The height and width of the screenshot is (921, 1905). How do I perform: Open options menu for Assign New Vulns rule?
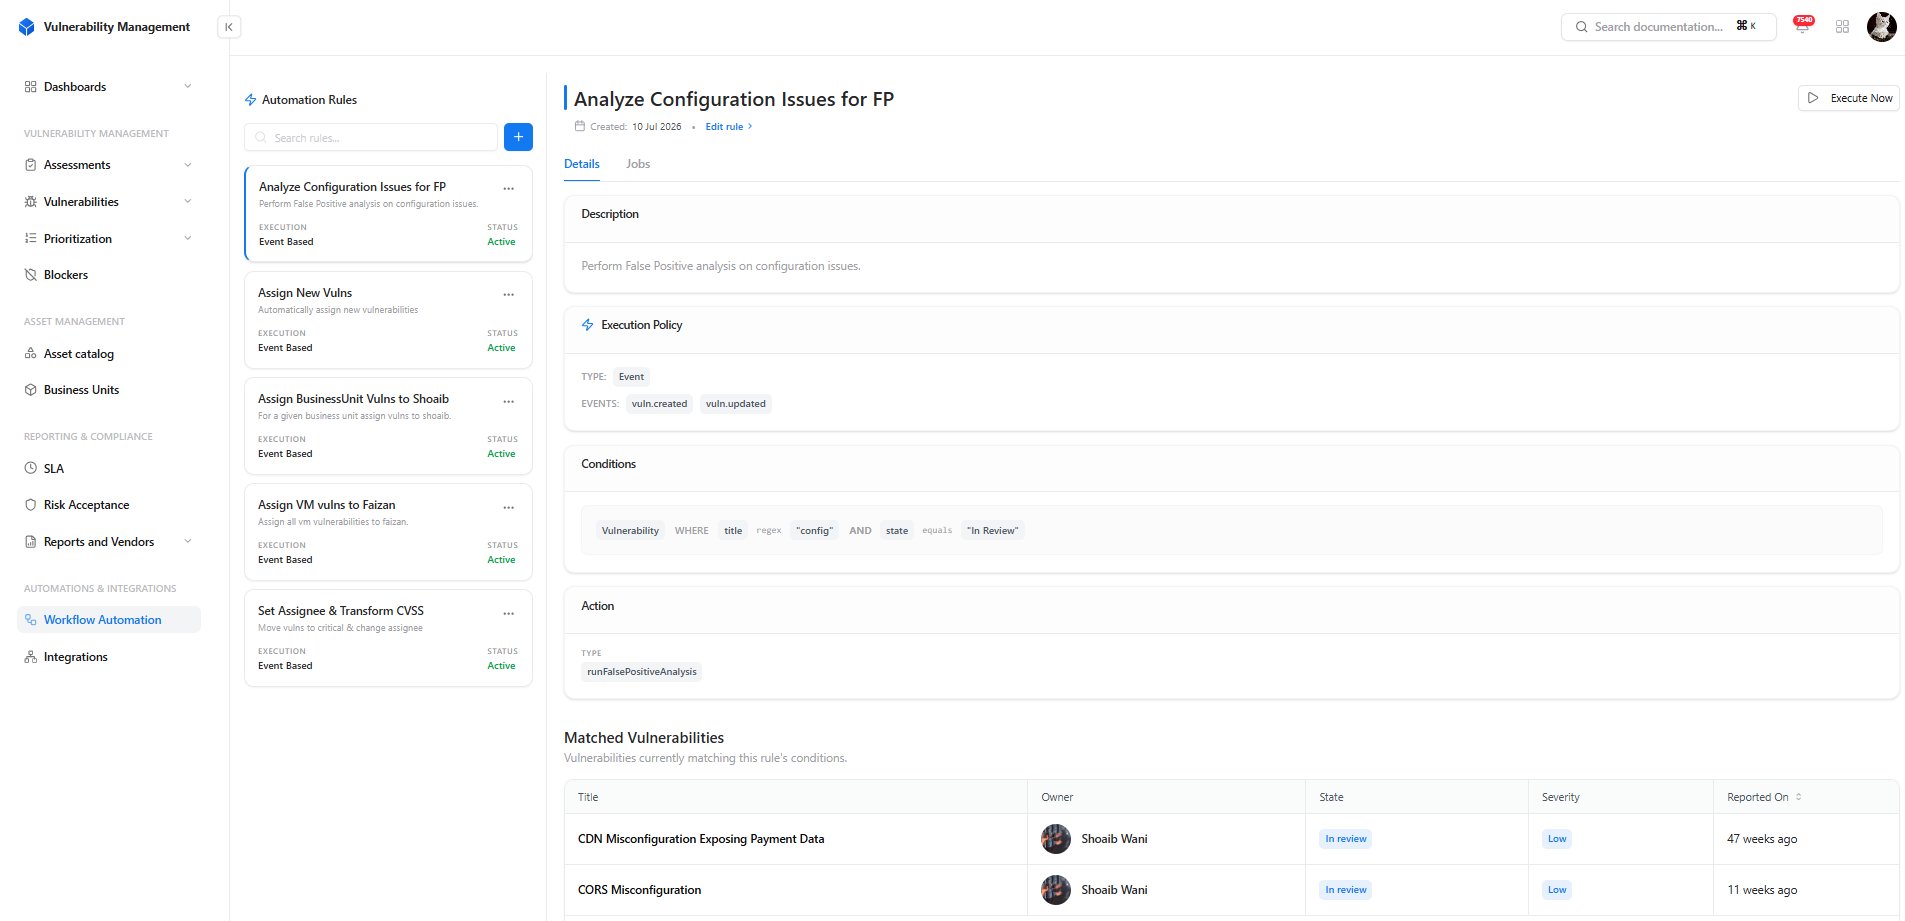click(508, 294)
